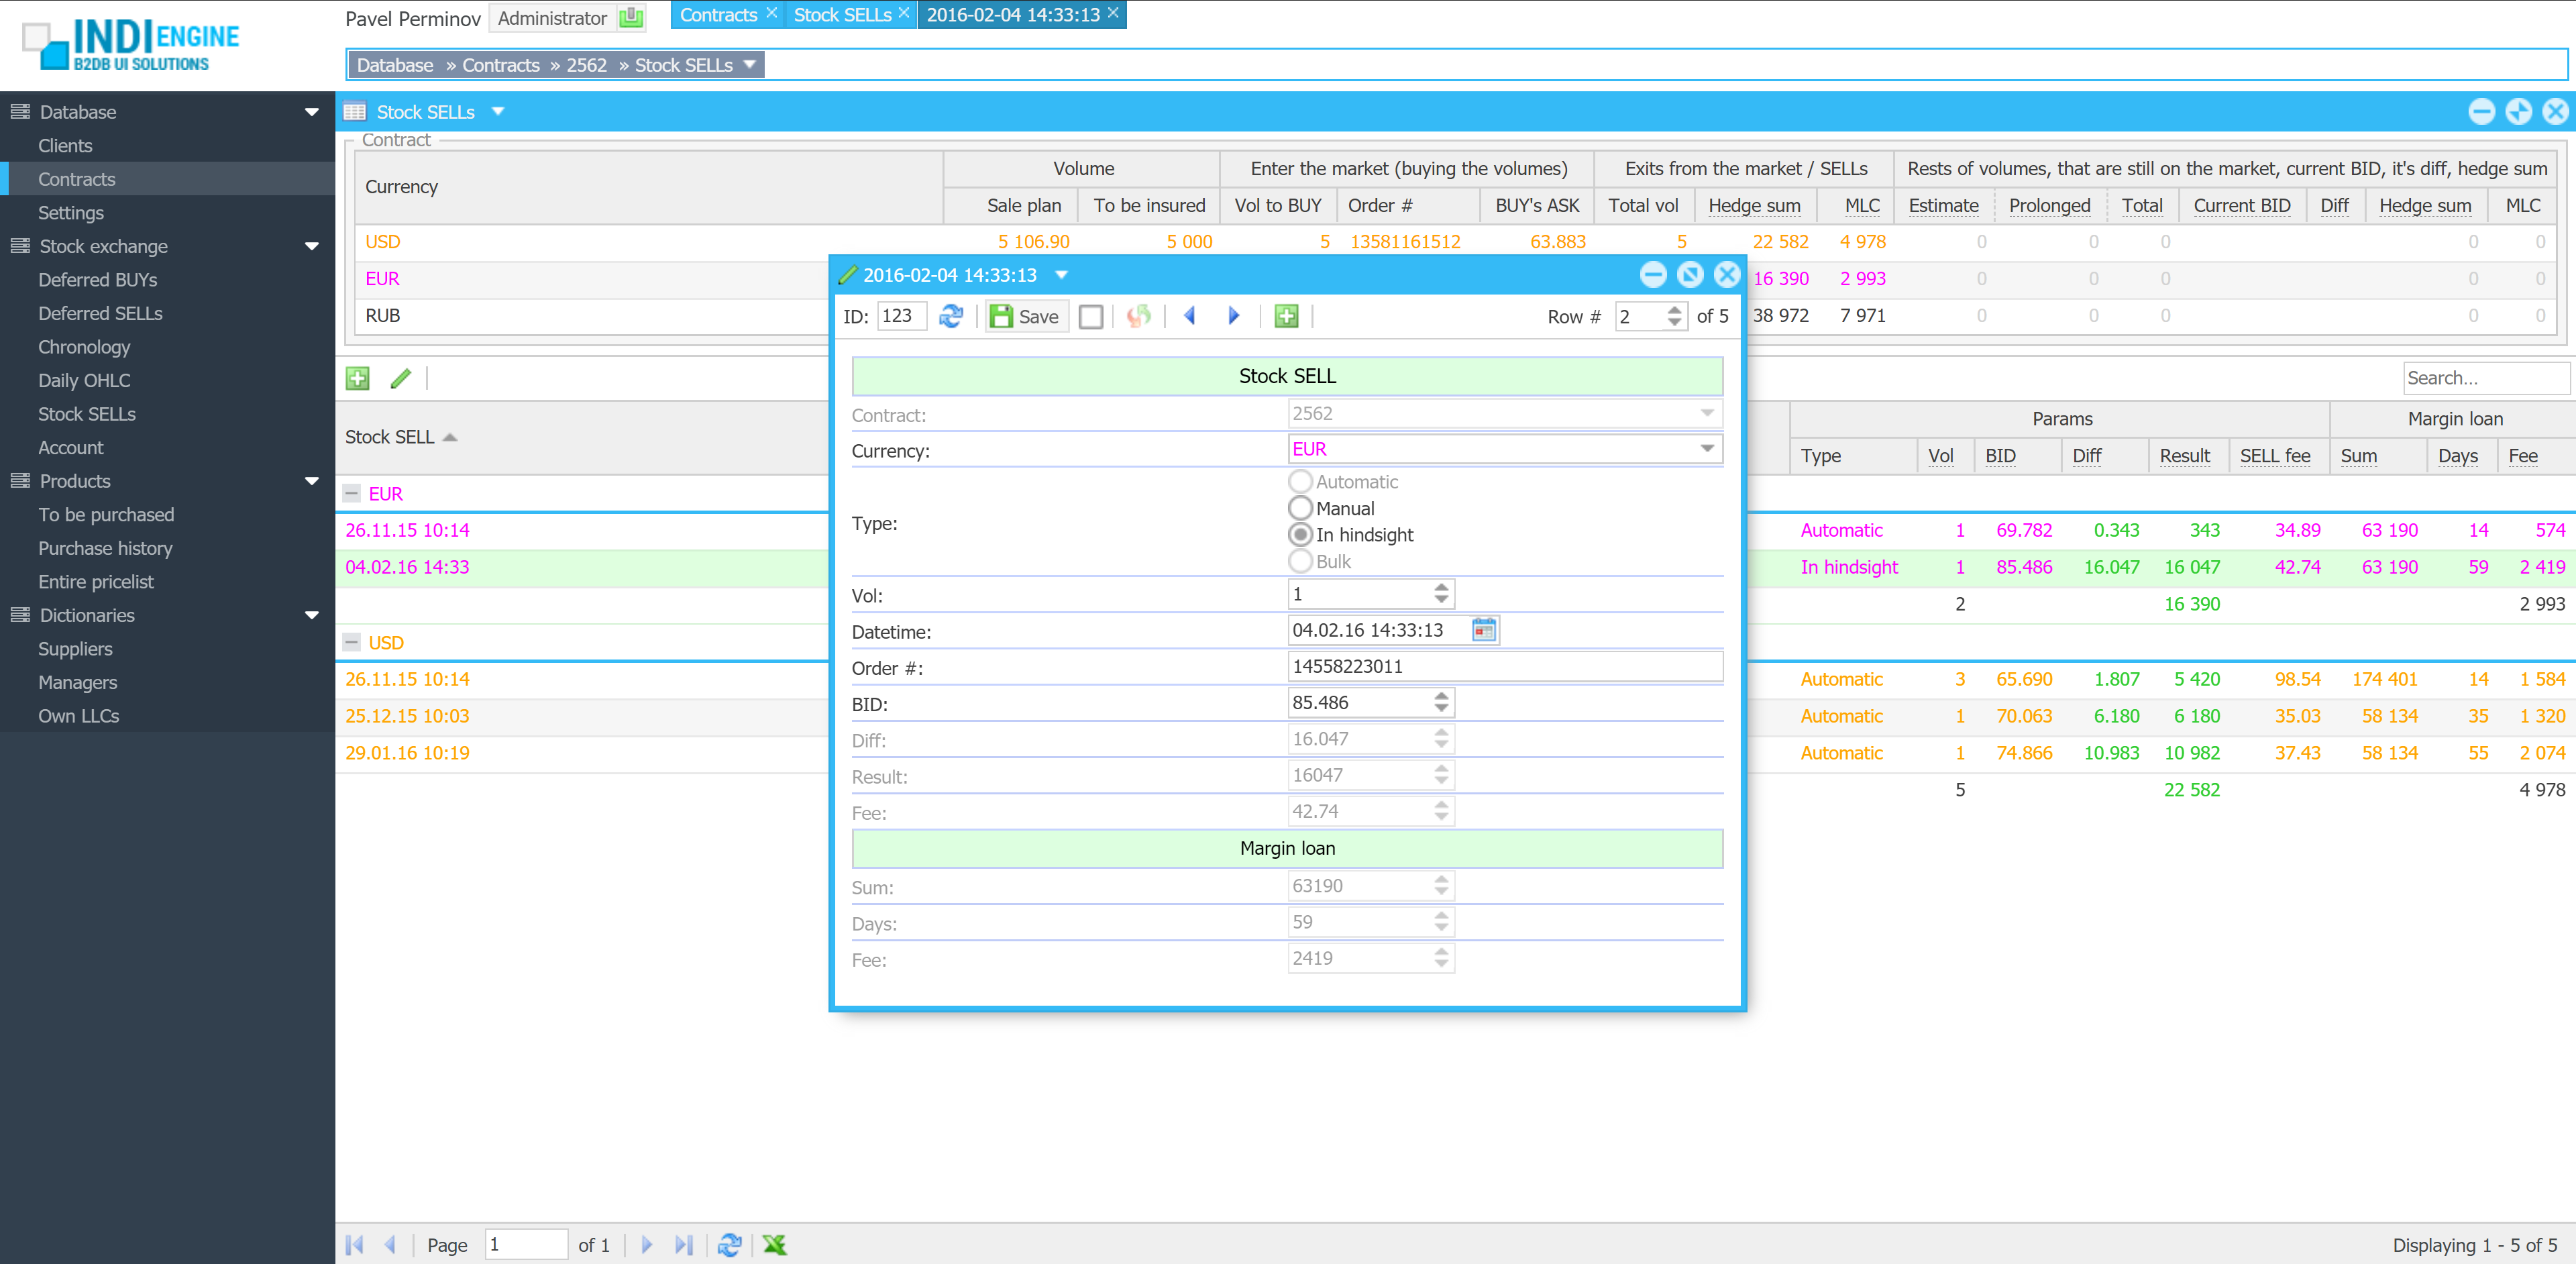Collapse the Stock exchange sidebar section
This screenshot has width=2576, height=1264.
point(311,246)
